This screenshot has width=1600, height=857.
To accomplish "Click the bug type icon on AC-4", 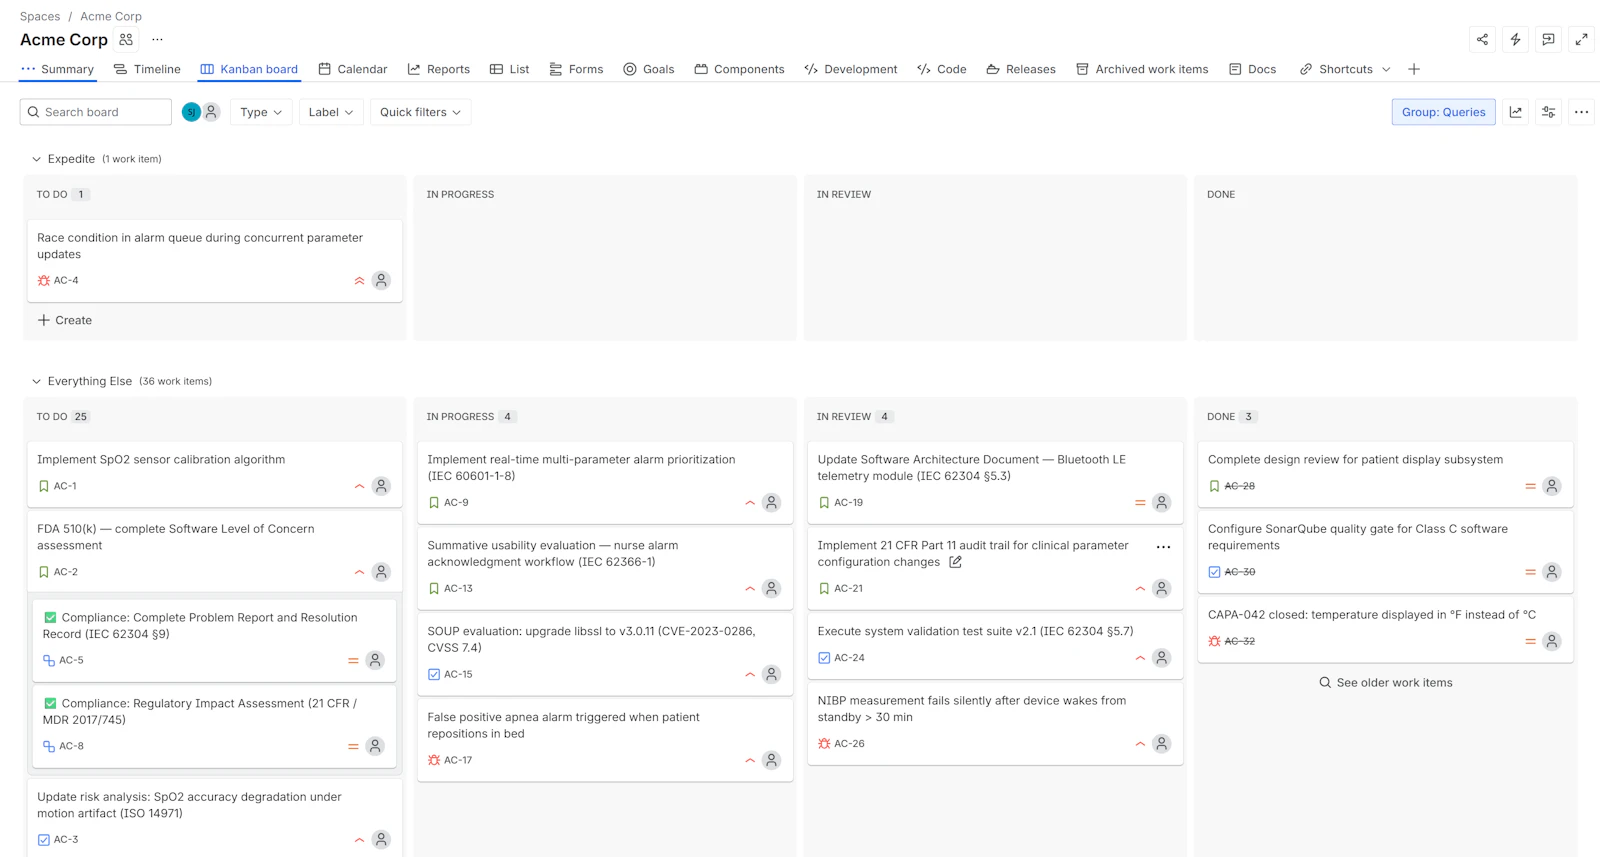I will pyautogui.click(x=43, y=281).
